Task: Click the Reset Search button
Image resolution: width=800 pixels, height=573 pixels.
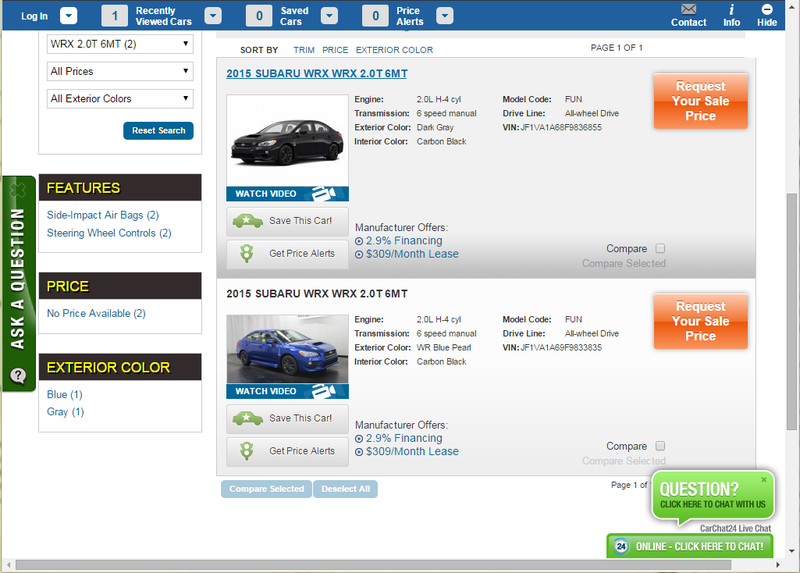Action: click(x=158, y=131)
